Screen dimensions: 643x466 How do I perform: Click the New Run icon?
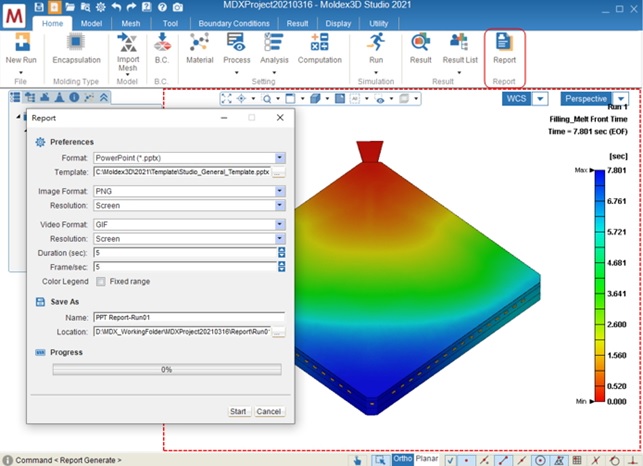point(21,45)
